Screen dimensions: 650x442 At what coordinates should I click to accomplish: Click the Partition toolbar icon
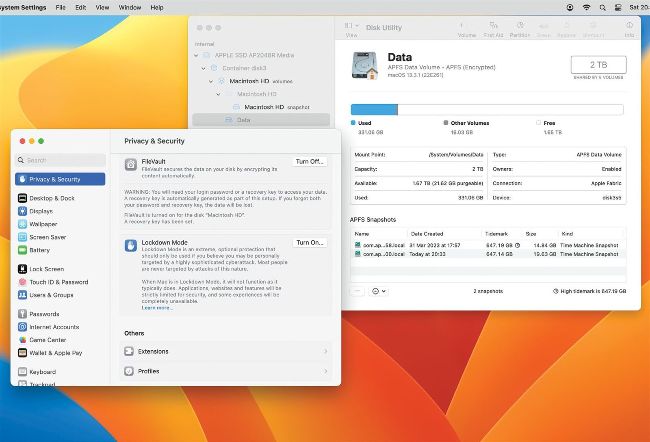coord(519,27)
